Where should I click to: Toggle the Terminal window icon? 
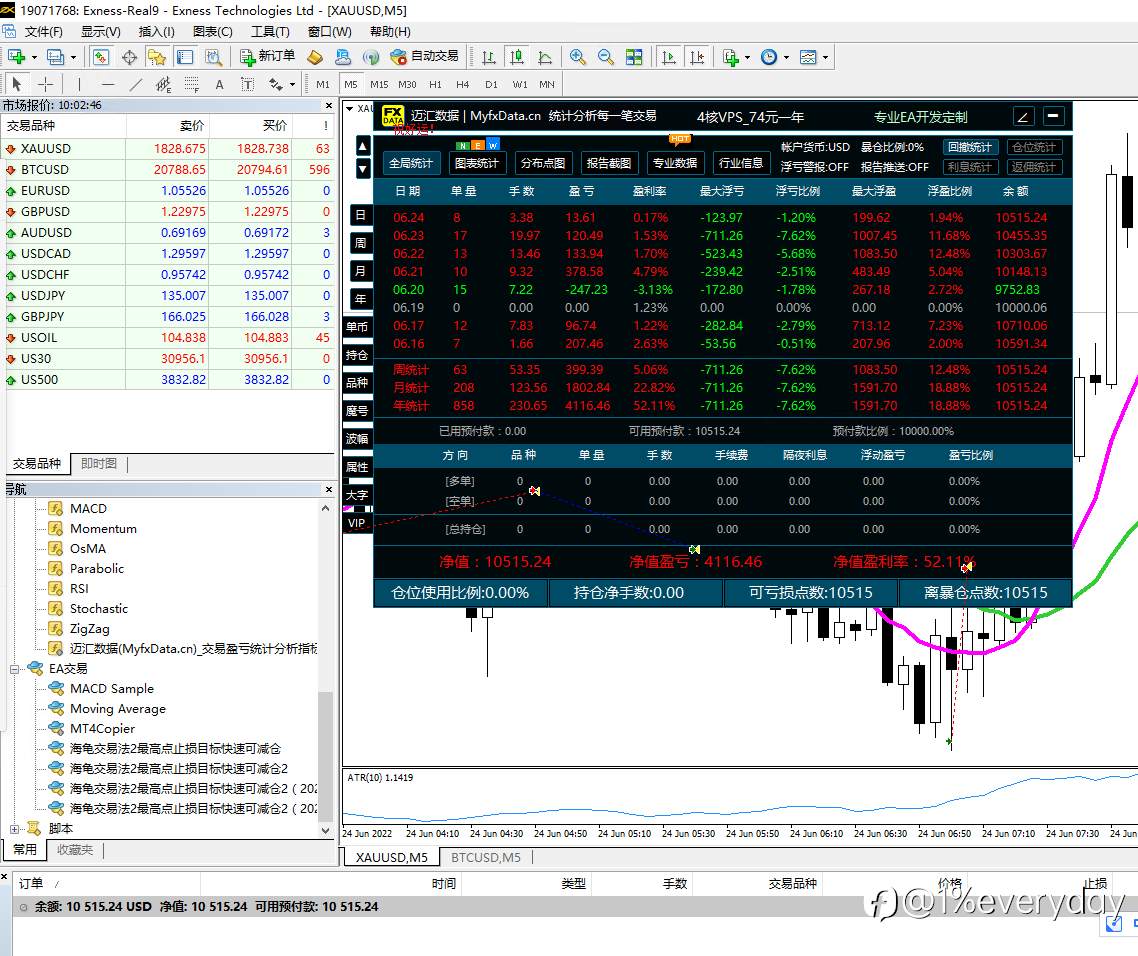tap(185, 57)
